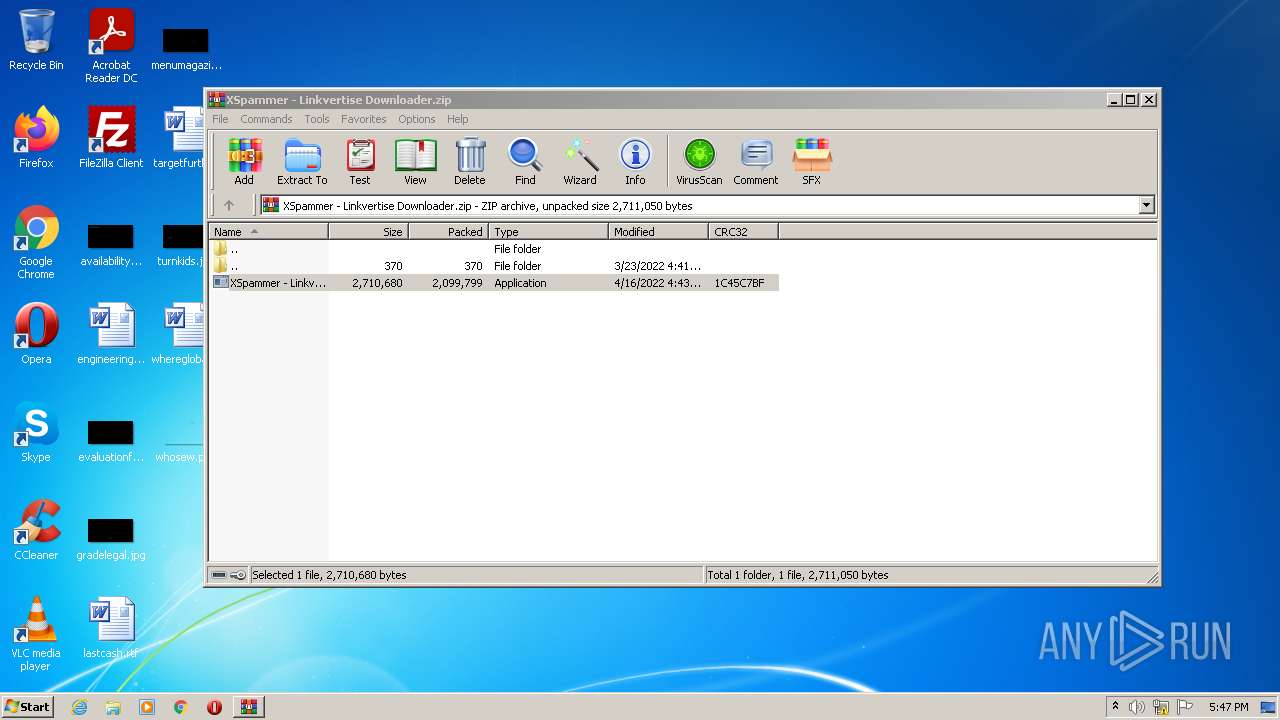Open the Commands menu
This screenshot has width=1280, height=720.
266,119
